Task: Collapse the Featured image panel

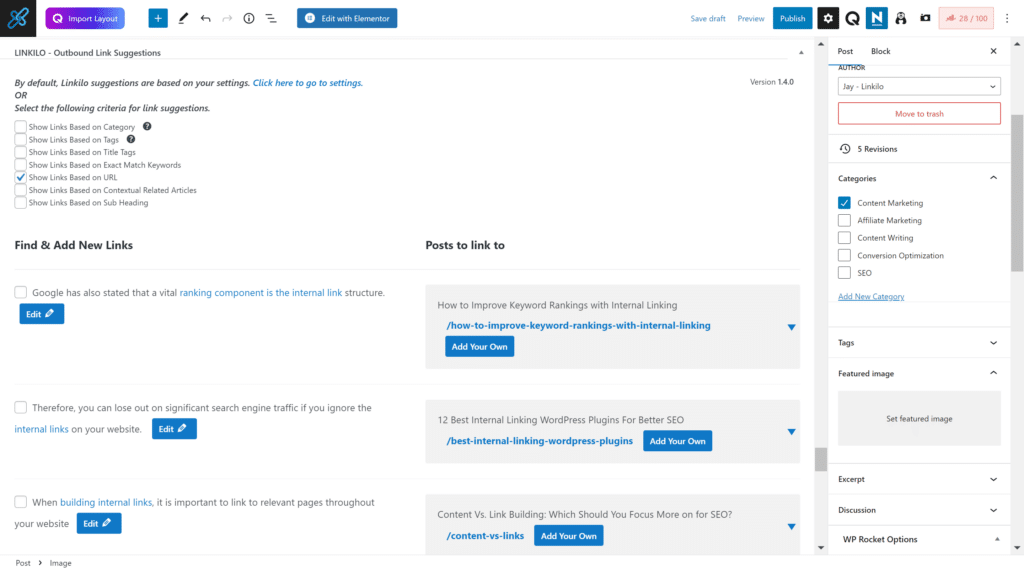Action: tap(993, 373)
